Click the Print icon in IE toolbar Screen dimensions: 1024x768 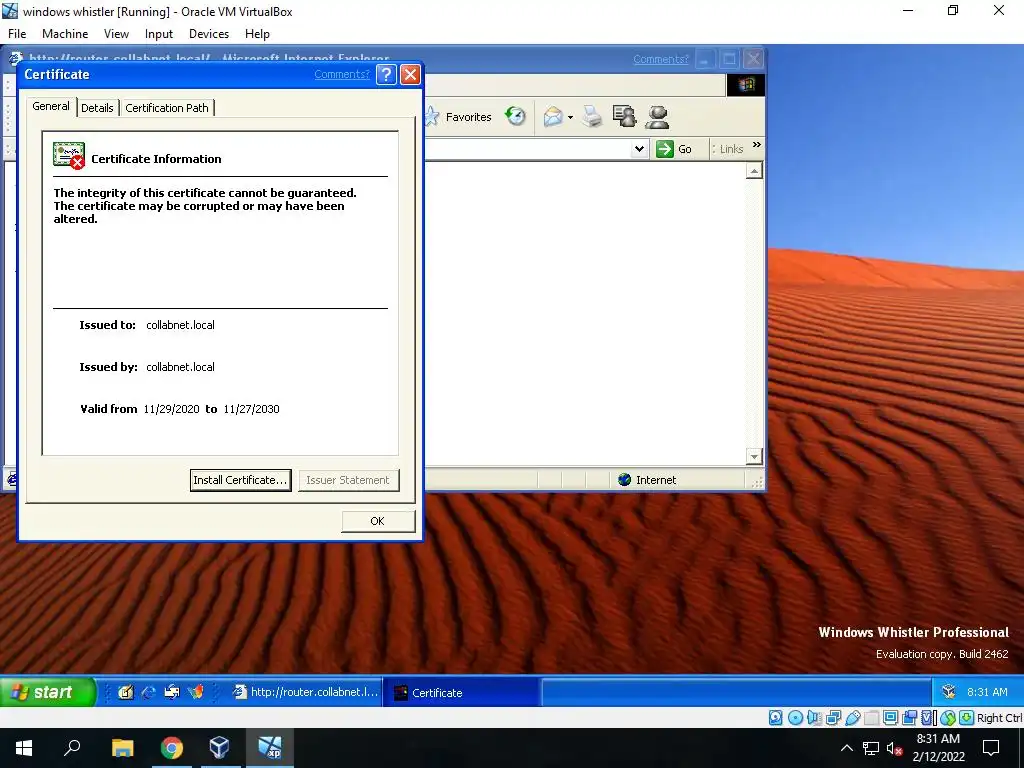[x=592, y=116]
